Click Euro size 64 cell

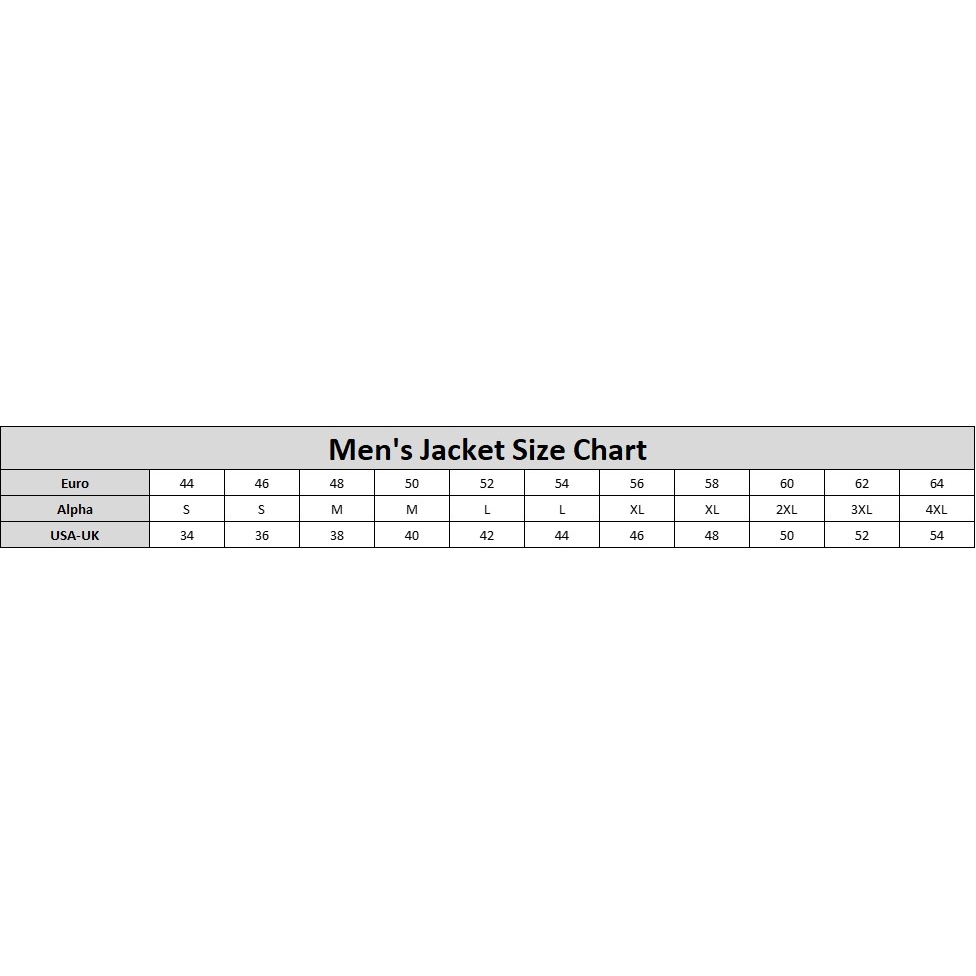[937, 483]
